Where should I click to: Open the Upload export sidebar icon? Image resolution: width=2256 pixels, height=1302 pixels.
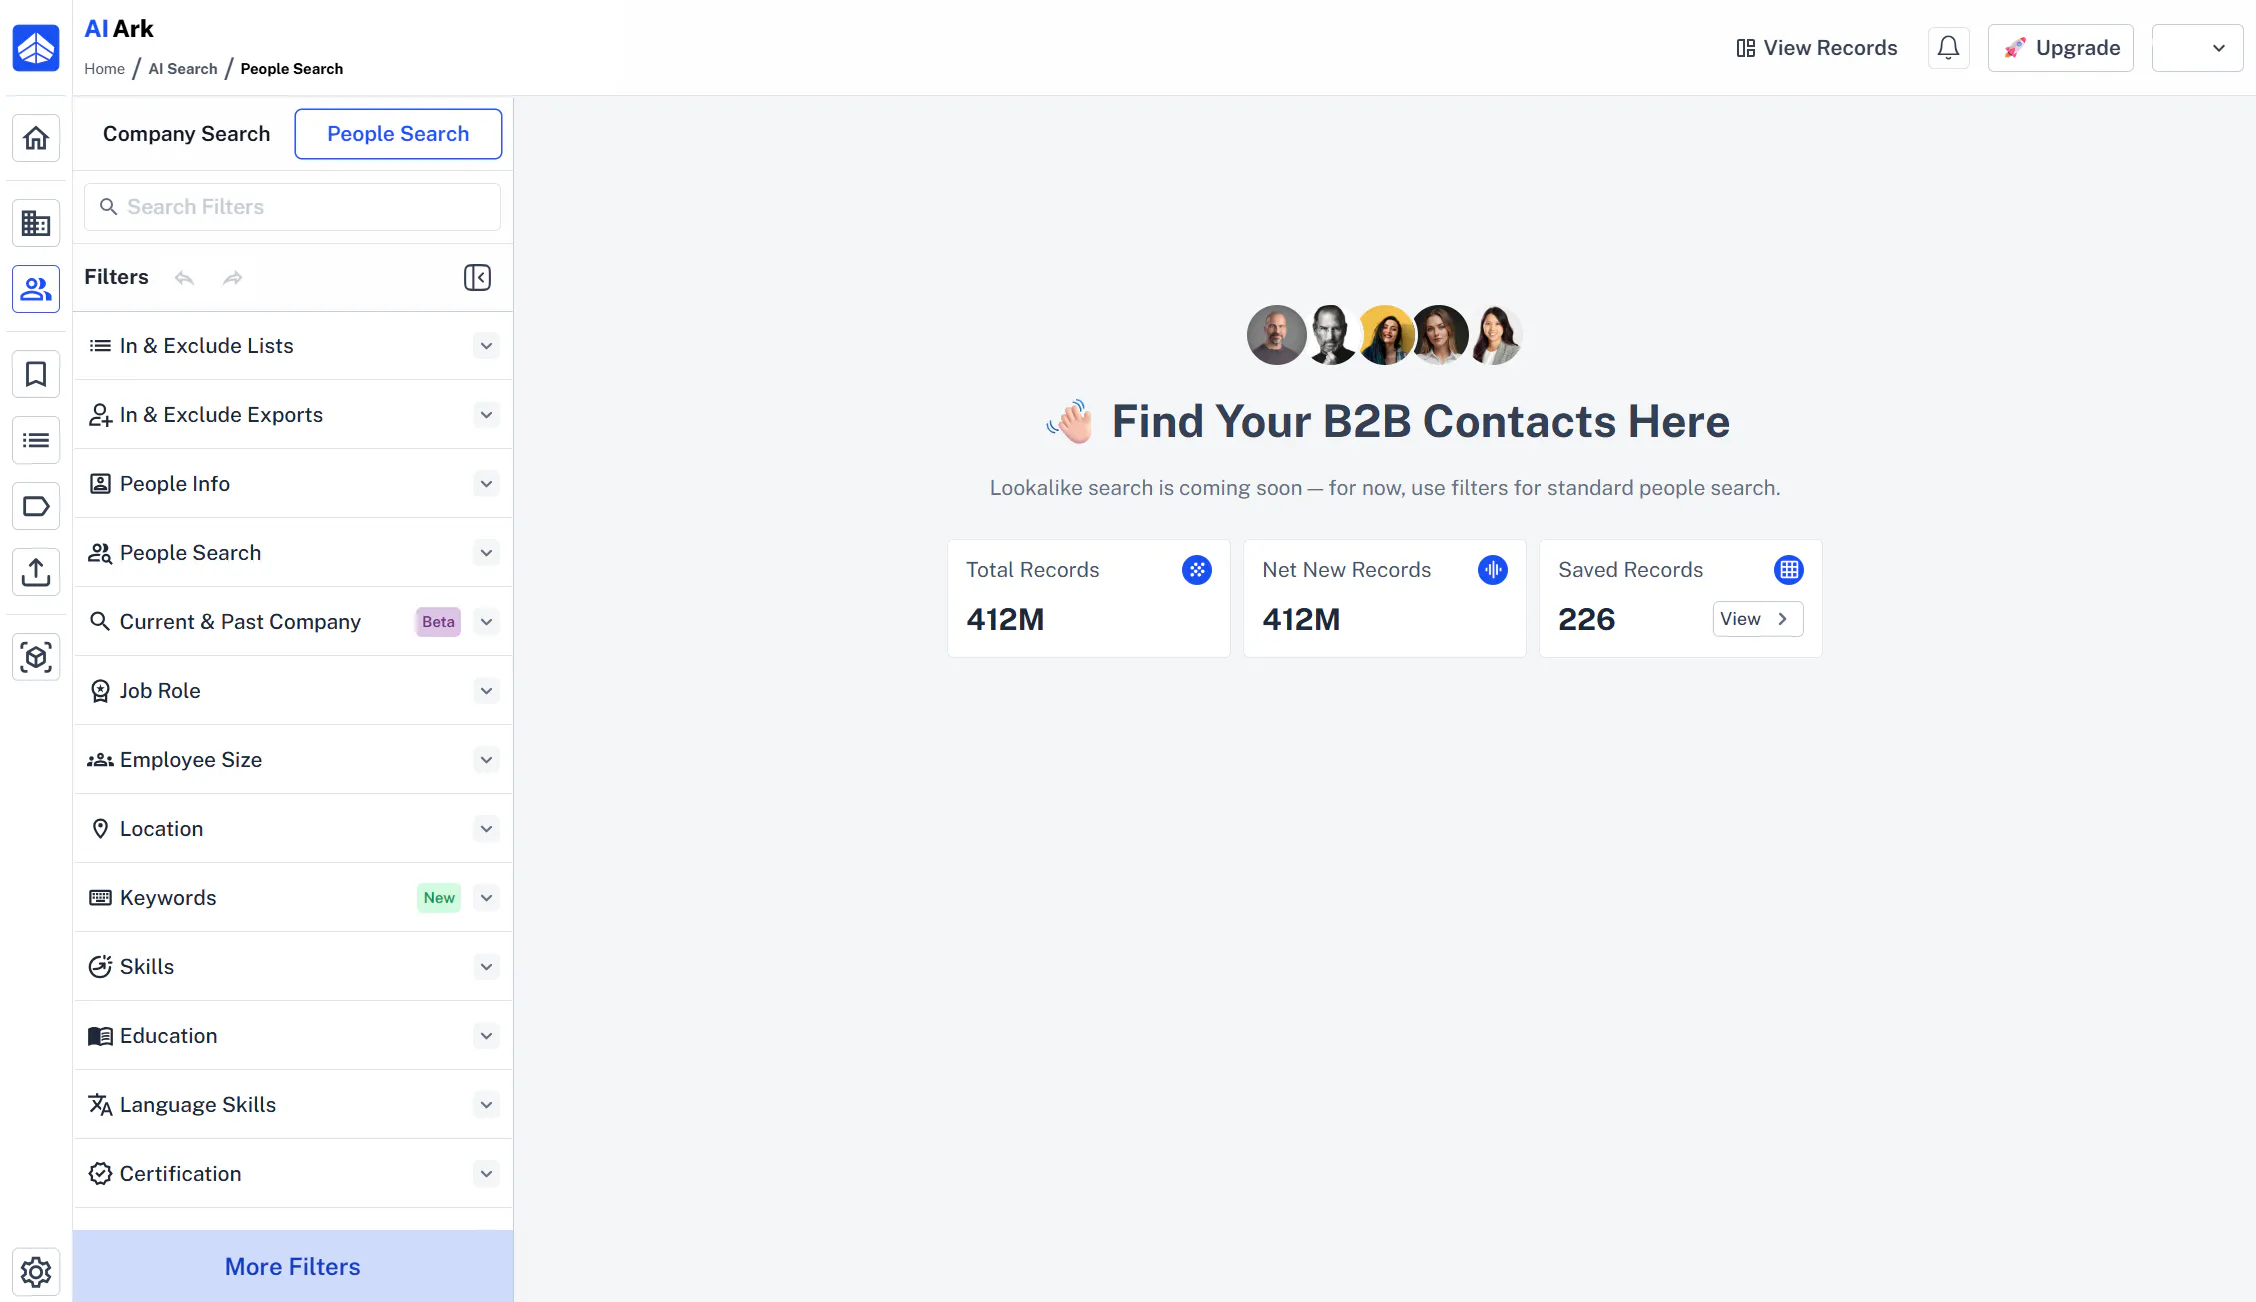point(36,572)
